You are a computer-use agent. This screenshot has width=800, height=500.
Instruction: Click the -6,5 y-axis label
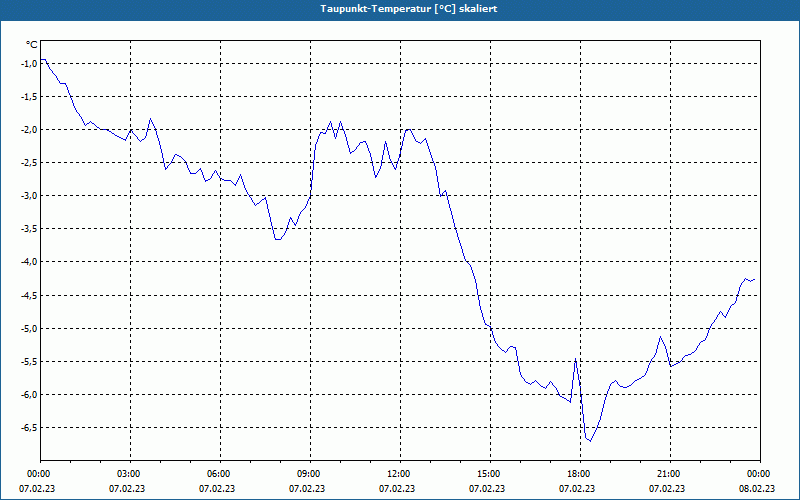point(29,428)
